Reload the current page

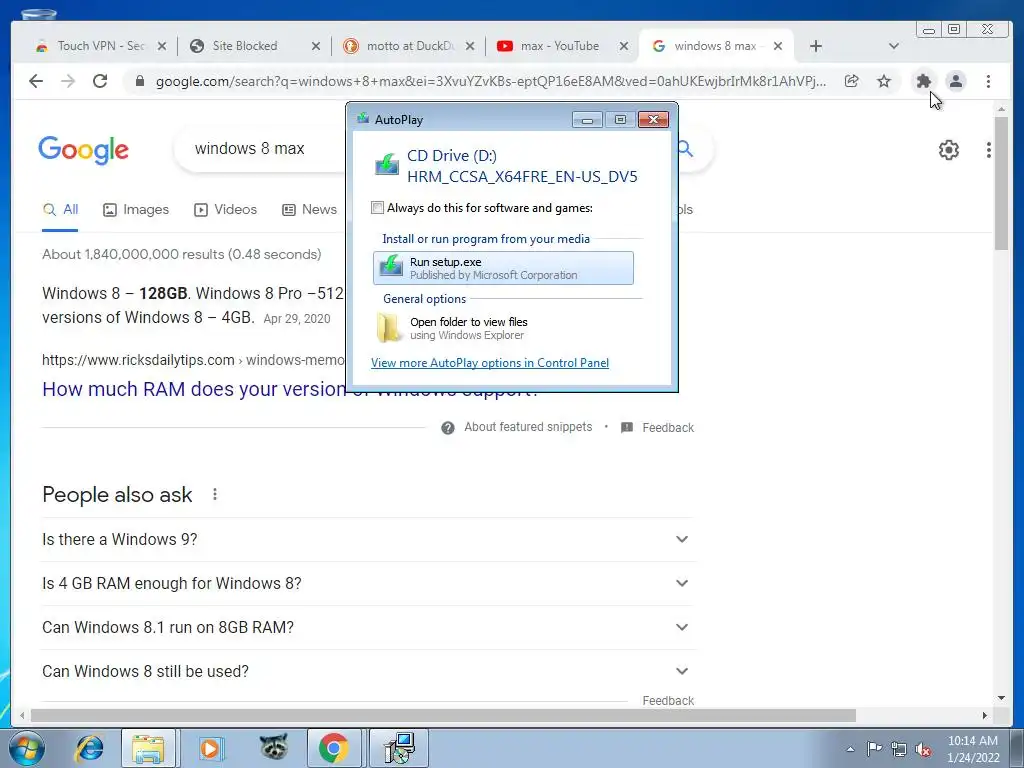click(100, 81)
